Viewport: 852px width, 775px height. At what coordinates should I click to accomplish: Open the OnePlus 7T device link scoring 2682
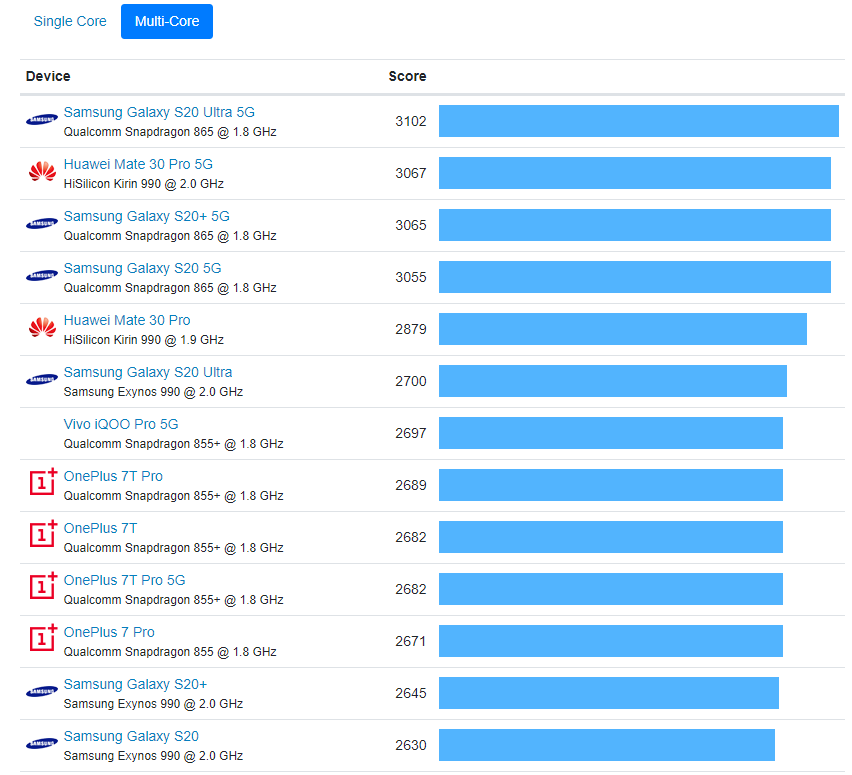tap(101, 528)
